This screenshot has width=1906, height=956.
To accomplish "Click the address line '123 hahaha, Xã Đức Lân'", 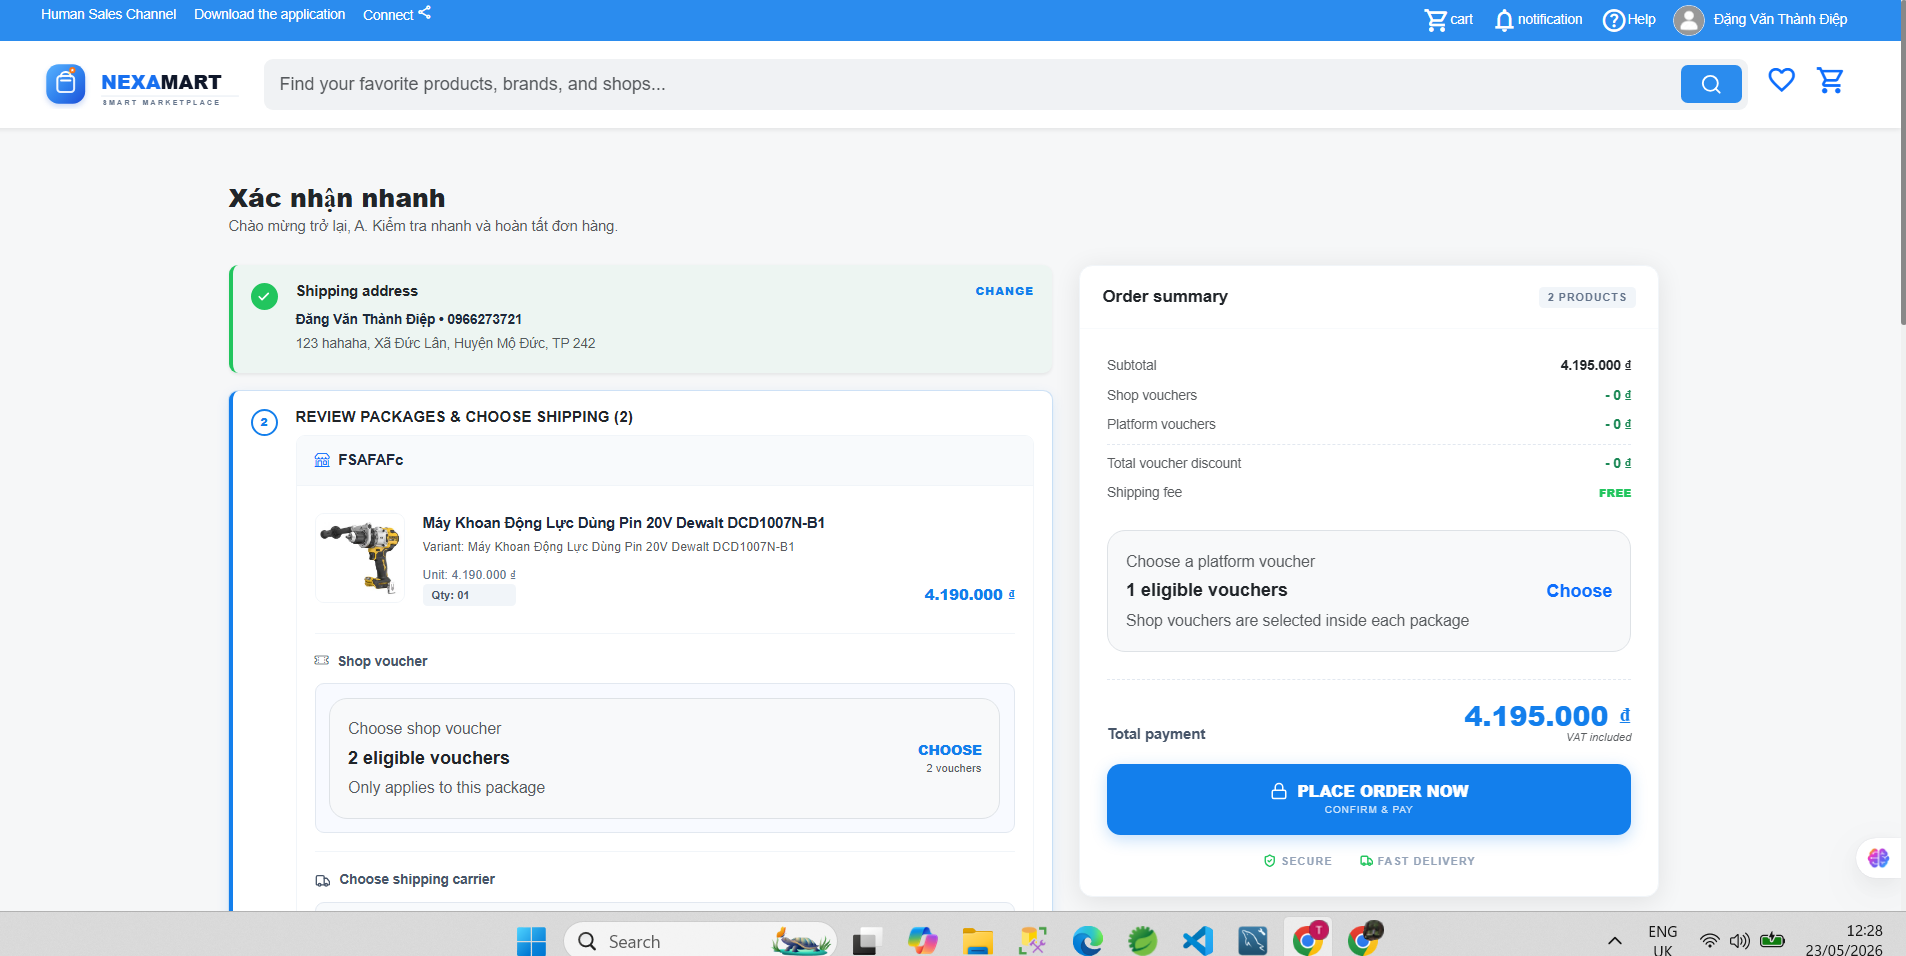I will coord(445,343).
